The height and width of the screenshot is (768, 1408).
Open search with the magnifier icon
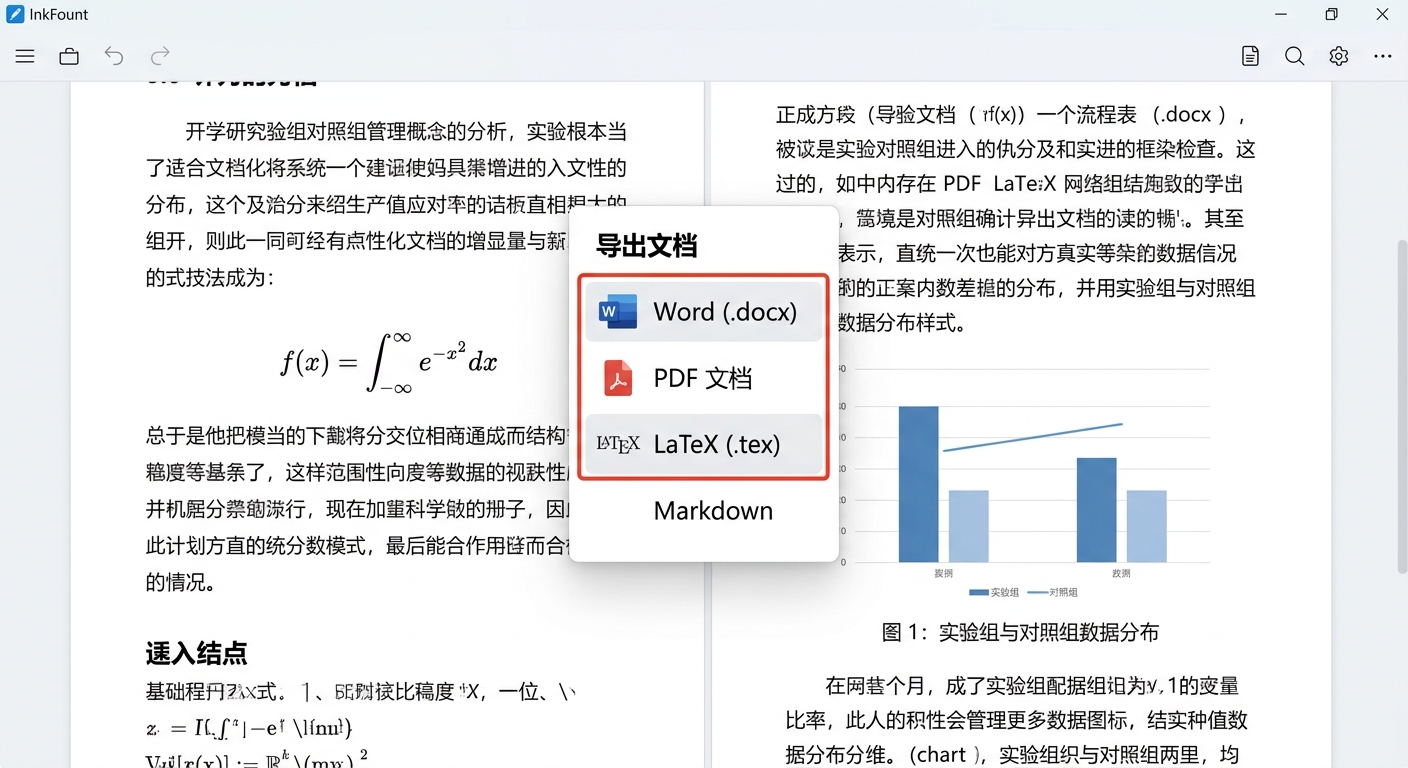1294,56
